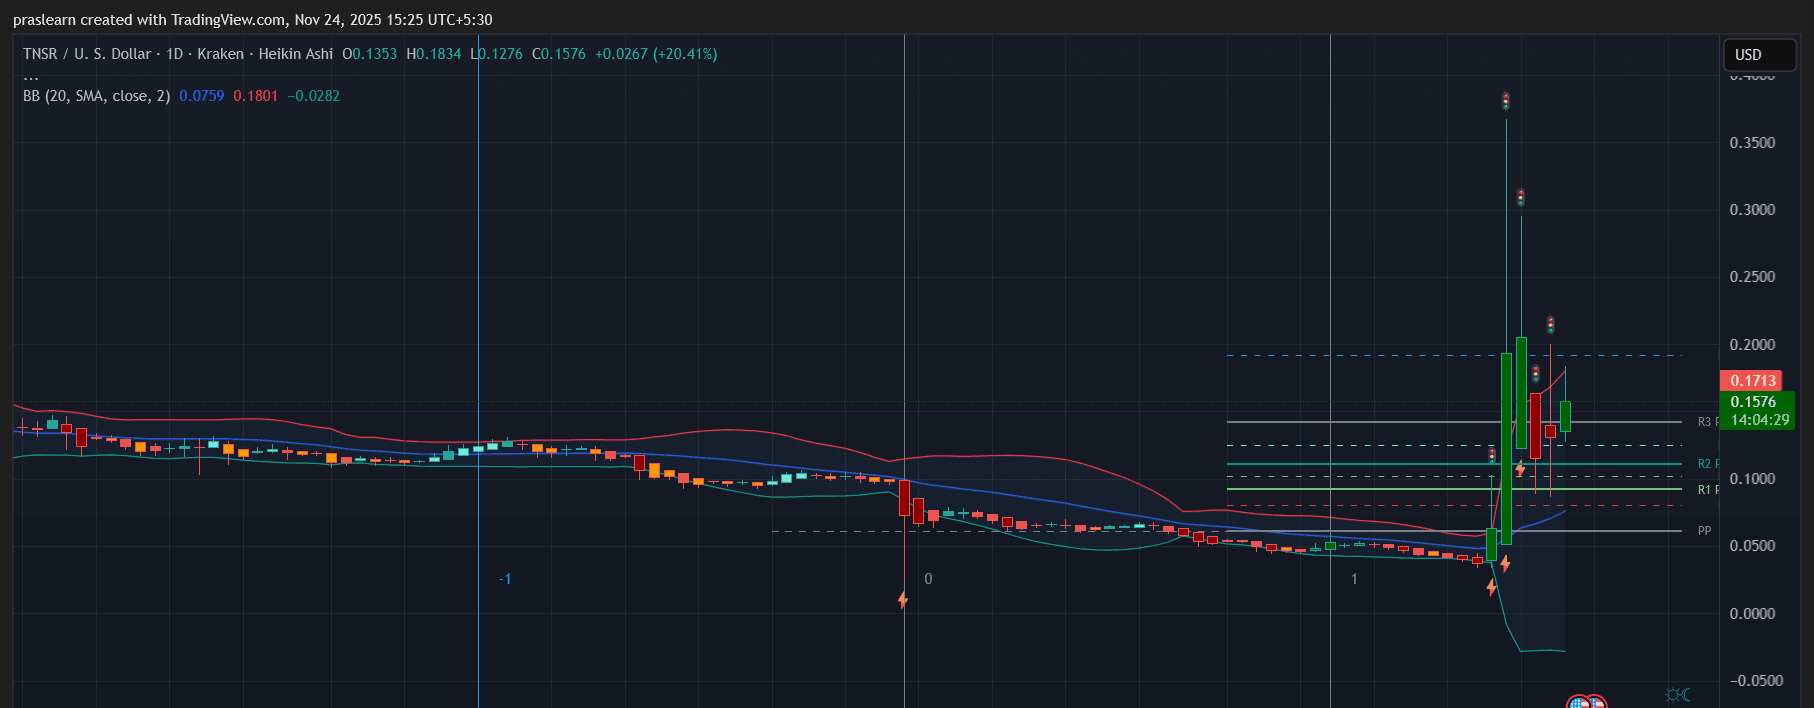Click the traffic light icon near the 0.3000 level
The image size is (1814, 708).
1520,197
